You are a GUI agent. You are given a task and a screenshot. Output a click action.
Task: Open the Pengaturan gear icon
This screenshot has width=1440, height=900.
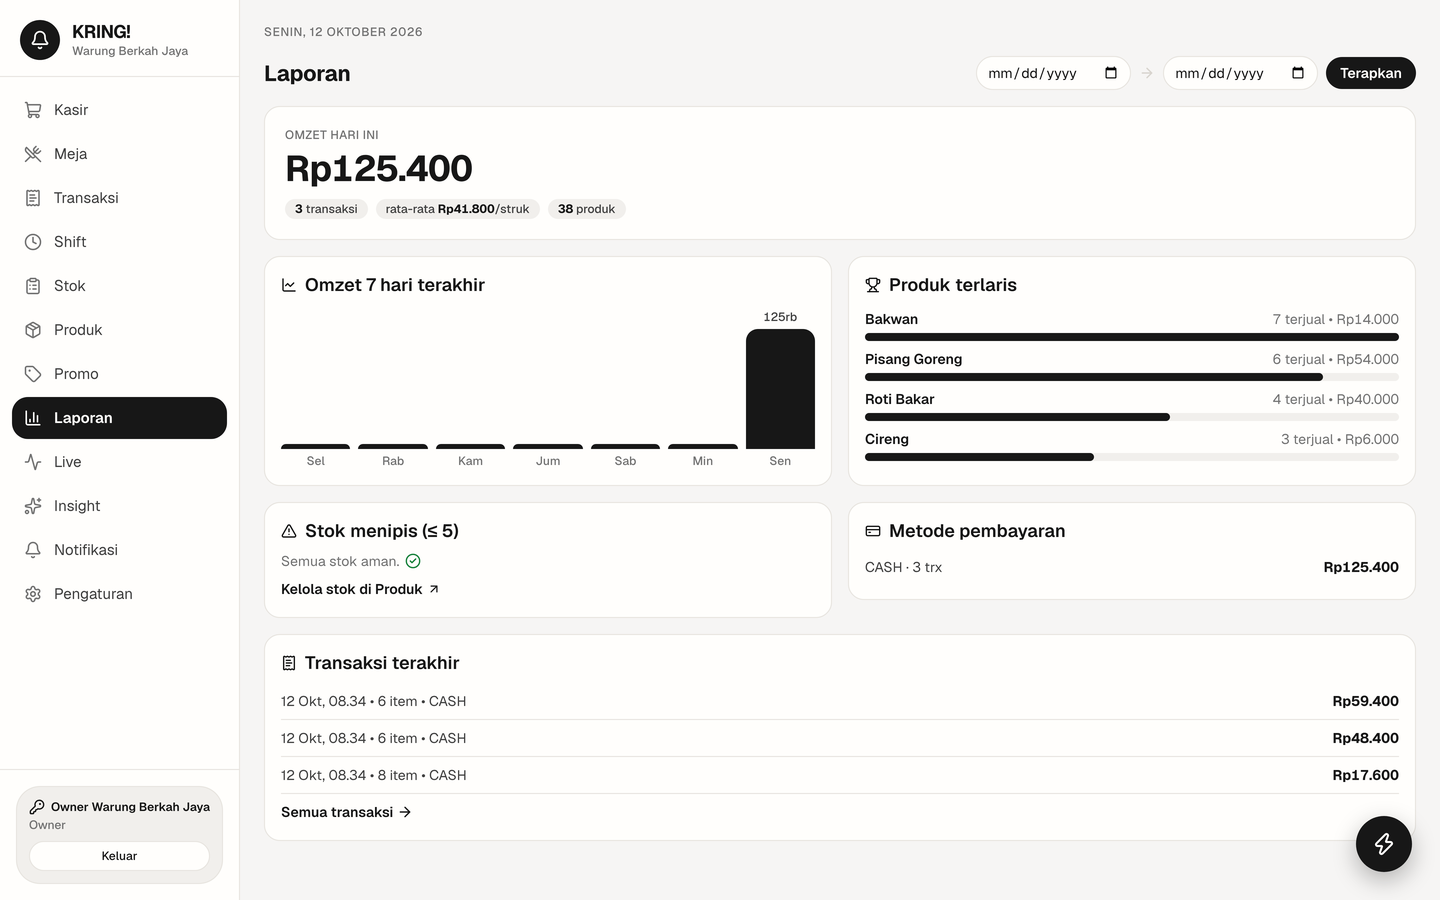[x=33, y=594]
